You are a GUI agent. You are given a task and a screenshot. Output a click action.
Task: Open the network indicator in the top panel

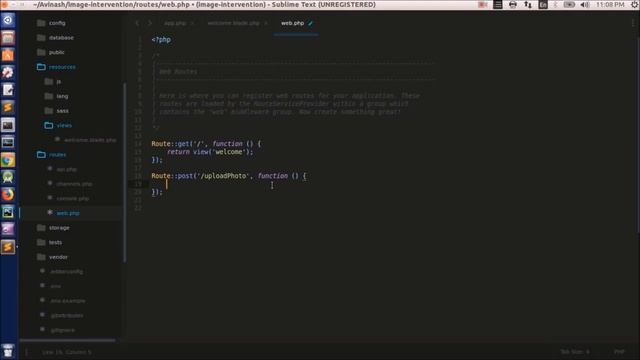click(x=528, y=4)
